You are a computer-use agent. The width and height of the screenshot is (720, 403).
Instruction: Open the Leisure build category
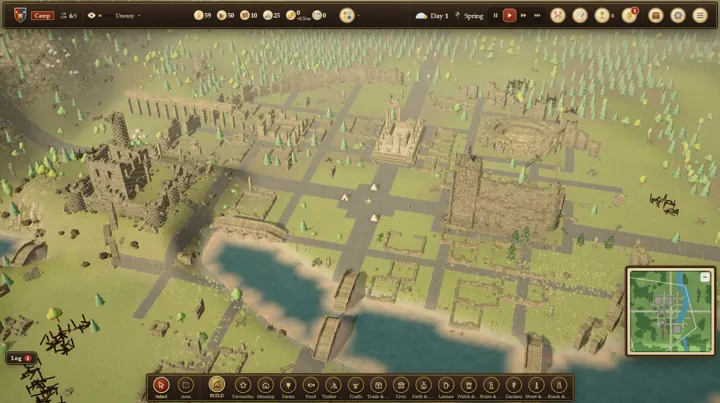[x=446, y=386]
